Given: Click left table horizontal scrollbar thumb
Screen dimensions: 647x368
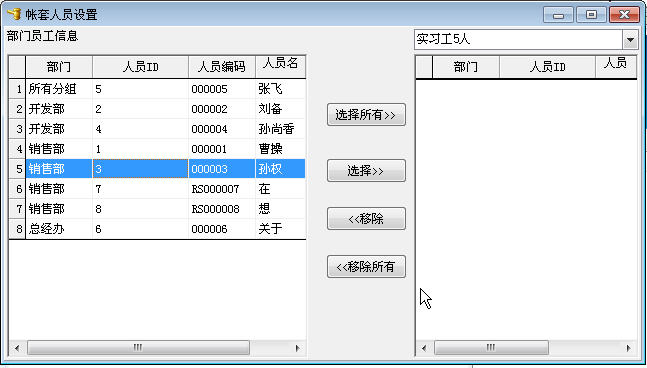Looking at the screenshot, I should click(138, 348).
